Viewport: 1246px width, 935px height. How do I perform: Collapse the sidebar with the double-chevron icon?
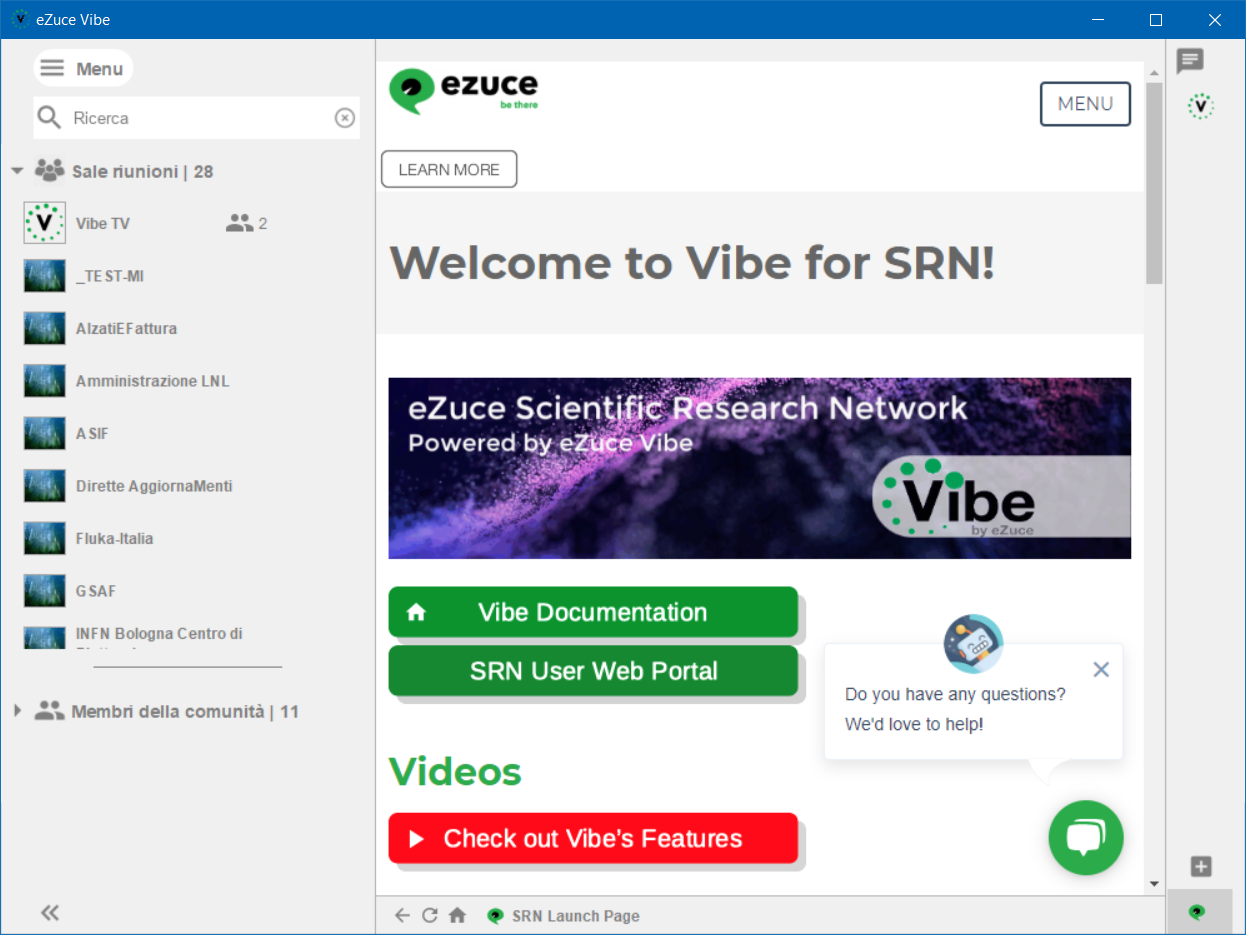(49, 912)
